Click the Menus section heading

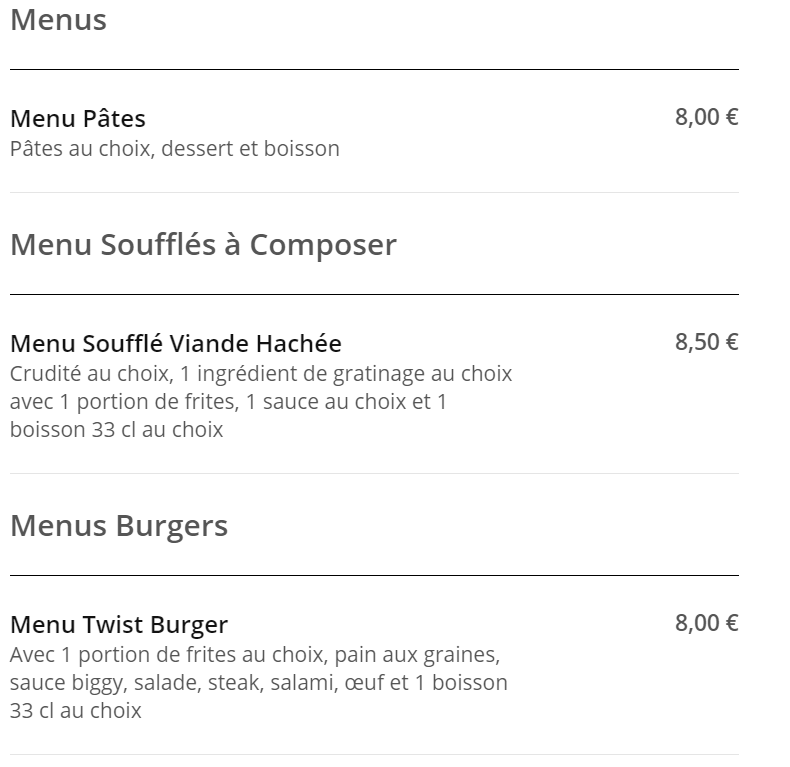[58, 20]
